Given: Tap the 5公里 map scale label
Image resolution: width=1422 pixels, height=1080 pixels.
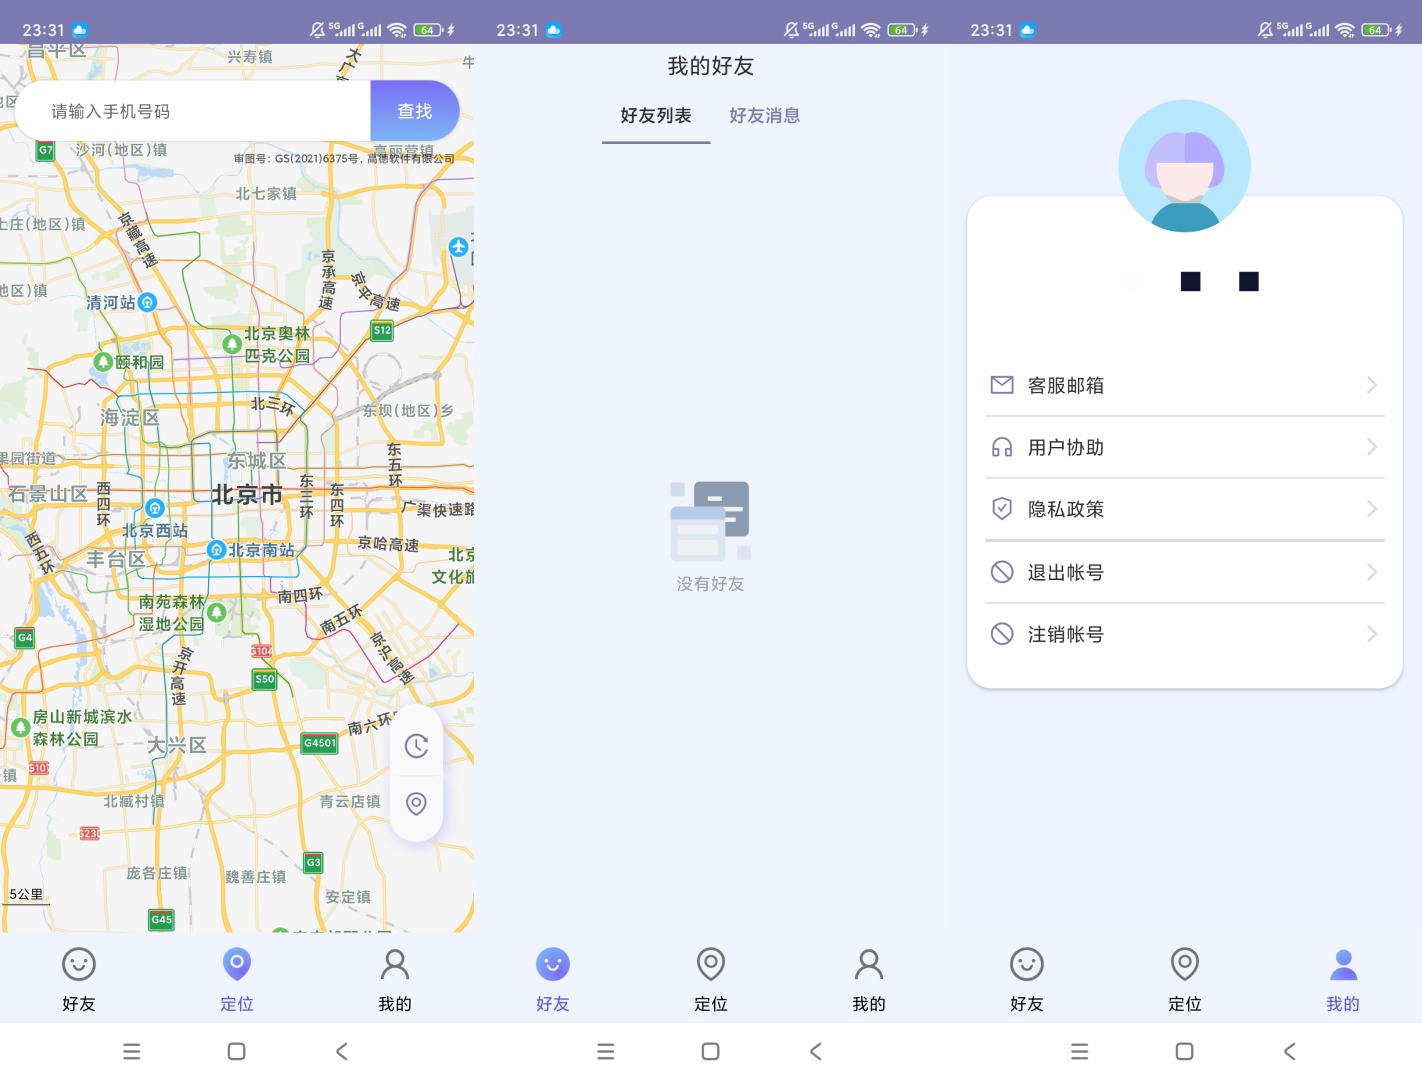Looking at the screenshot, I should [26, 894].
